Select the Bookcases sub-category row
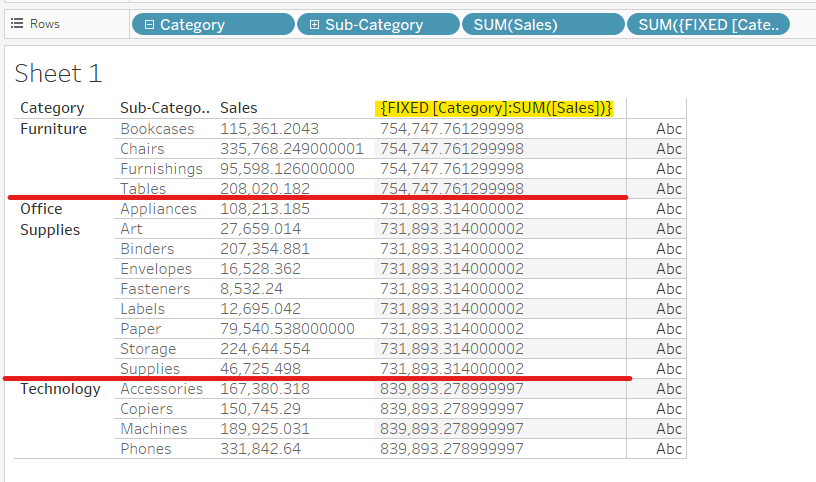 click(x=157, y=129)
